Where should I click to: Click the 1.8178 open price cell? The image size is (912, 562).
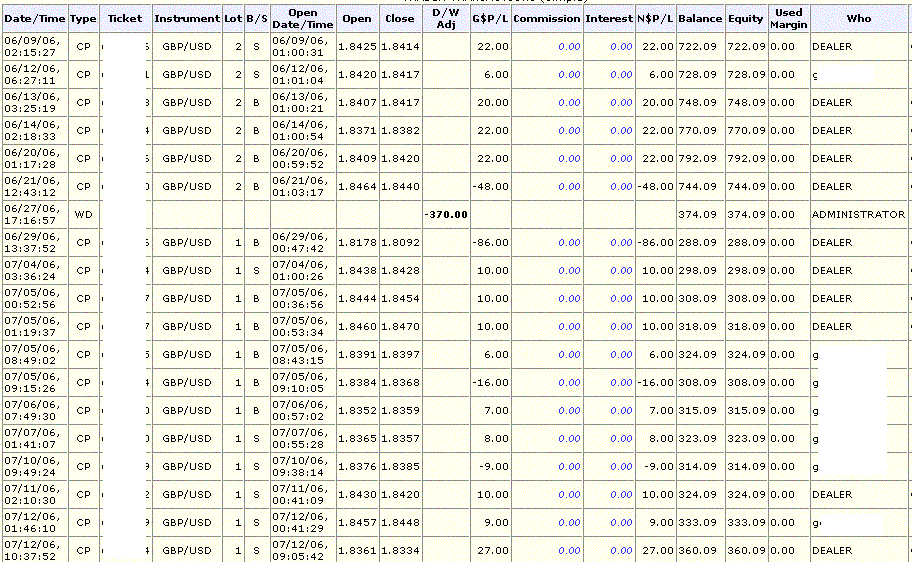tap(356, 242)
